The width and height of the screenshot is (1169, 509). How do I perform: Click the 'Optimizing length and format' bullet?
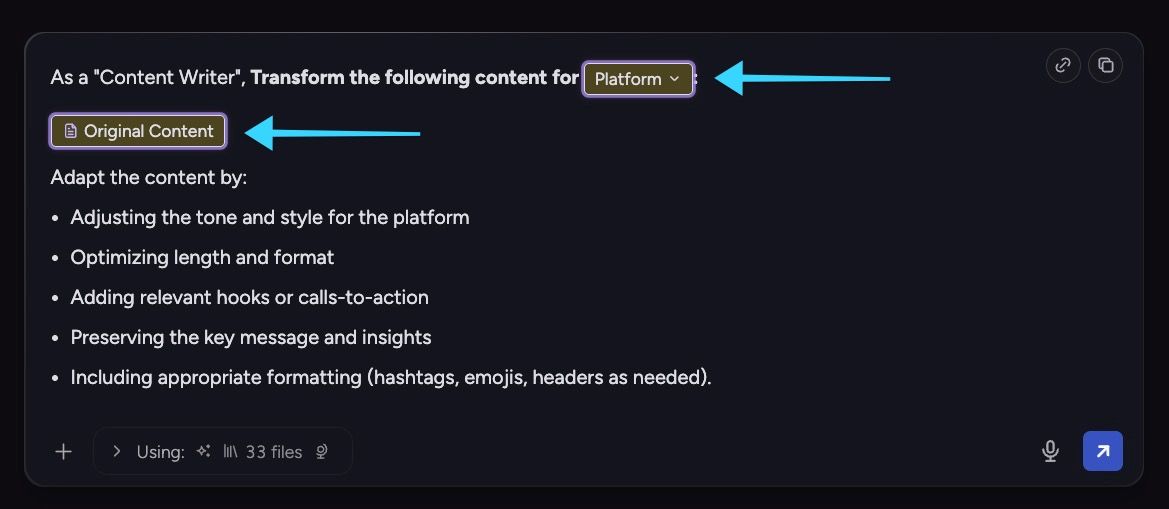point(202,258)
